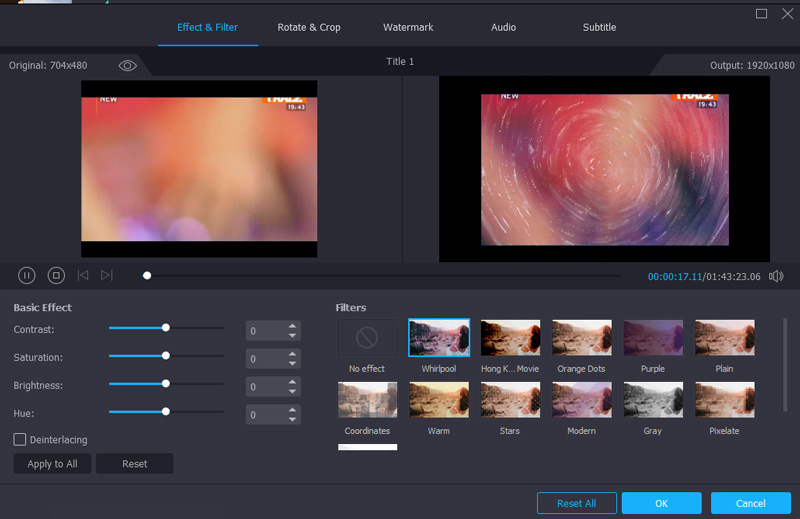Stop the video preview
800x519 pixels.
(56, 275)
